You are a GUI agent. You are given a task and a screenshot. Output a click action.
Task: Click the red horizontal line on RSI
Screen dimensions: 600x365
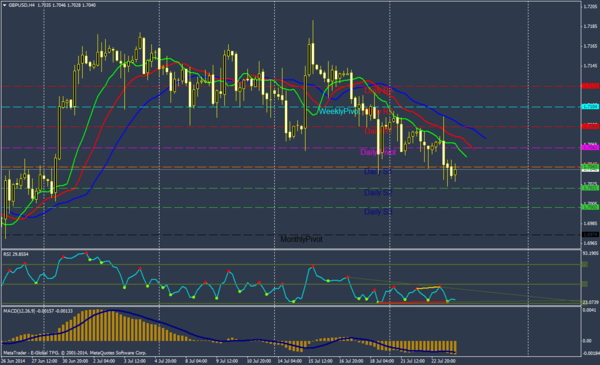click(x=412, y=302)
